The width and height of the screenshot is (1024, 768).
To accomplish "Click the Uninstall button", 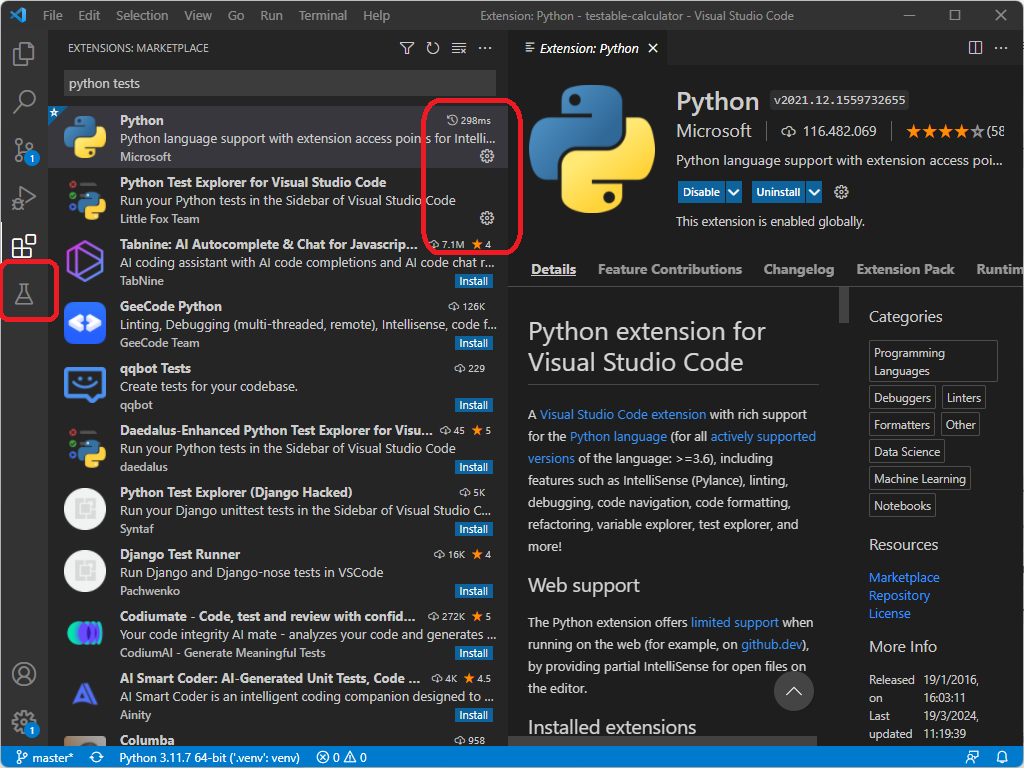I will (778, 192).
